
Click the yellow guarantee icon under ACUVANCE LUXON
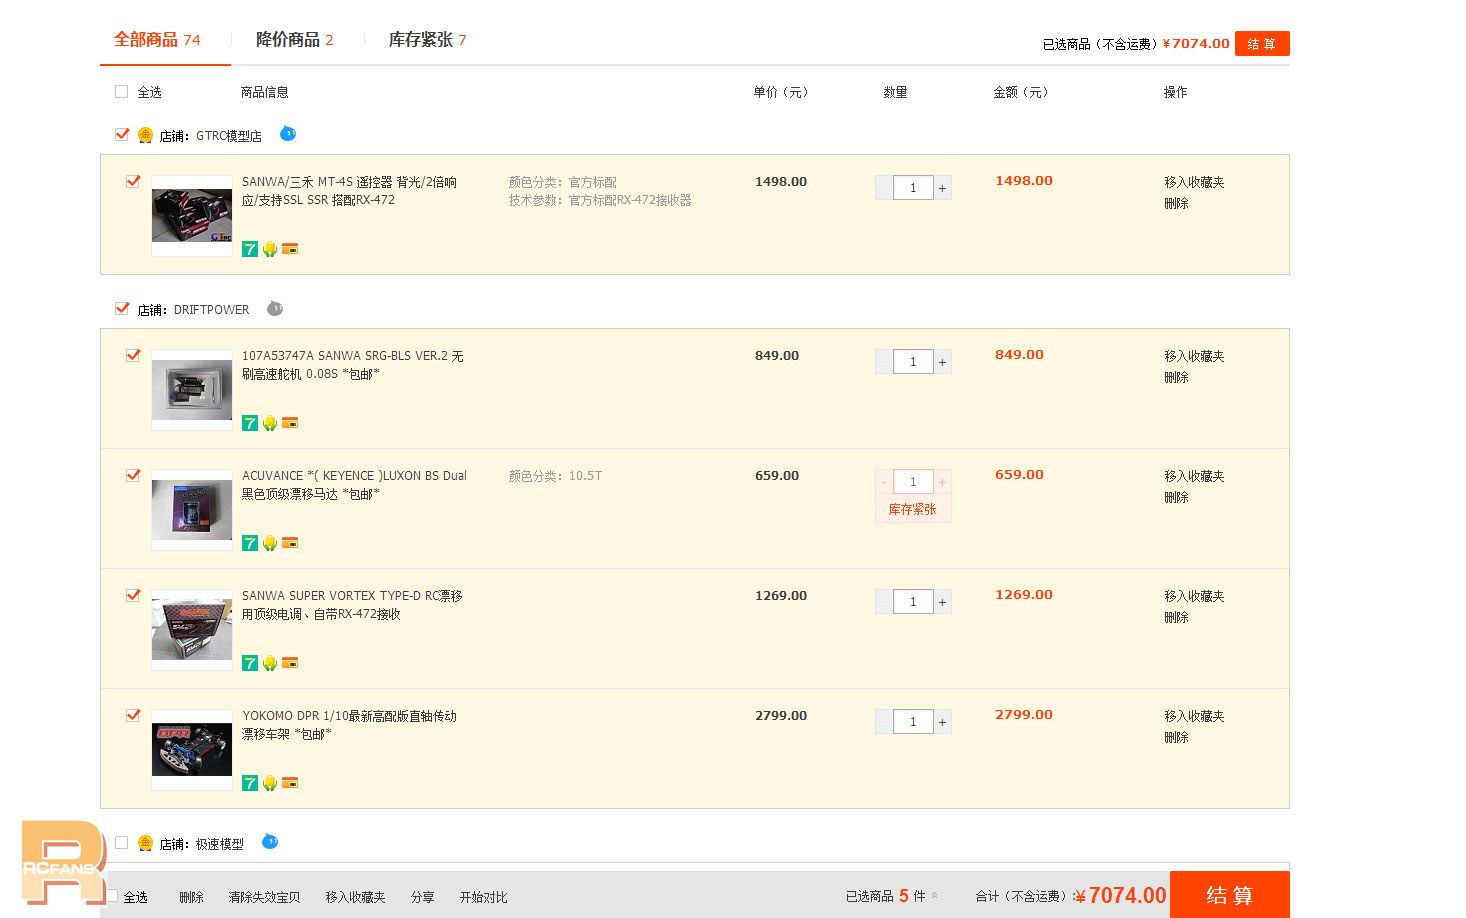270,543
